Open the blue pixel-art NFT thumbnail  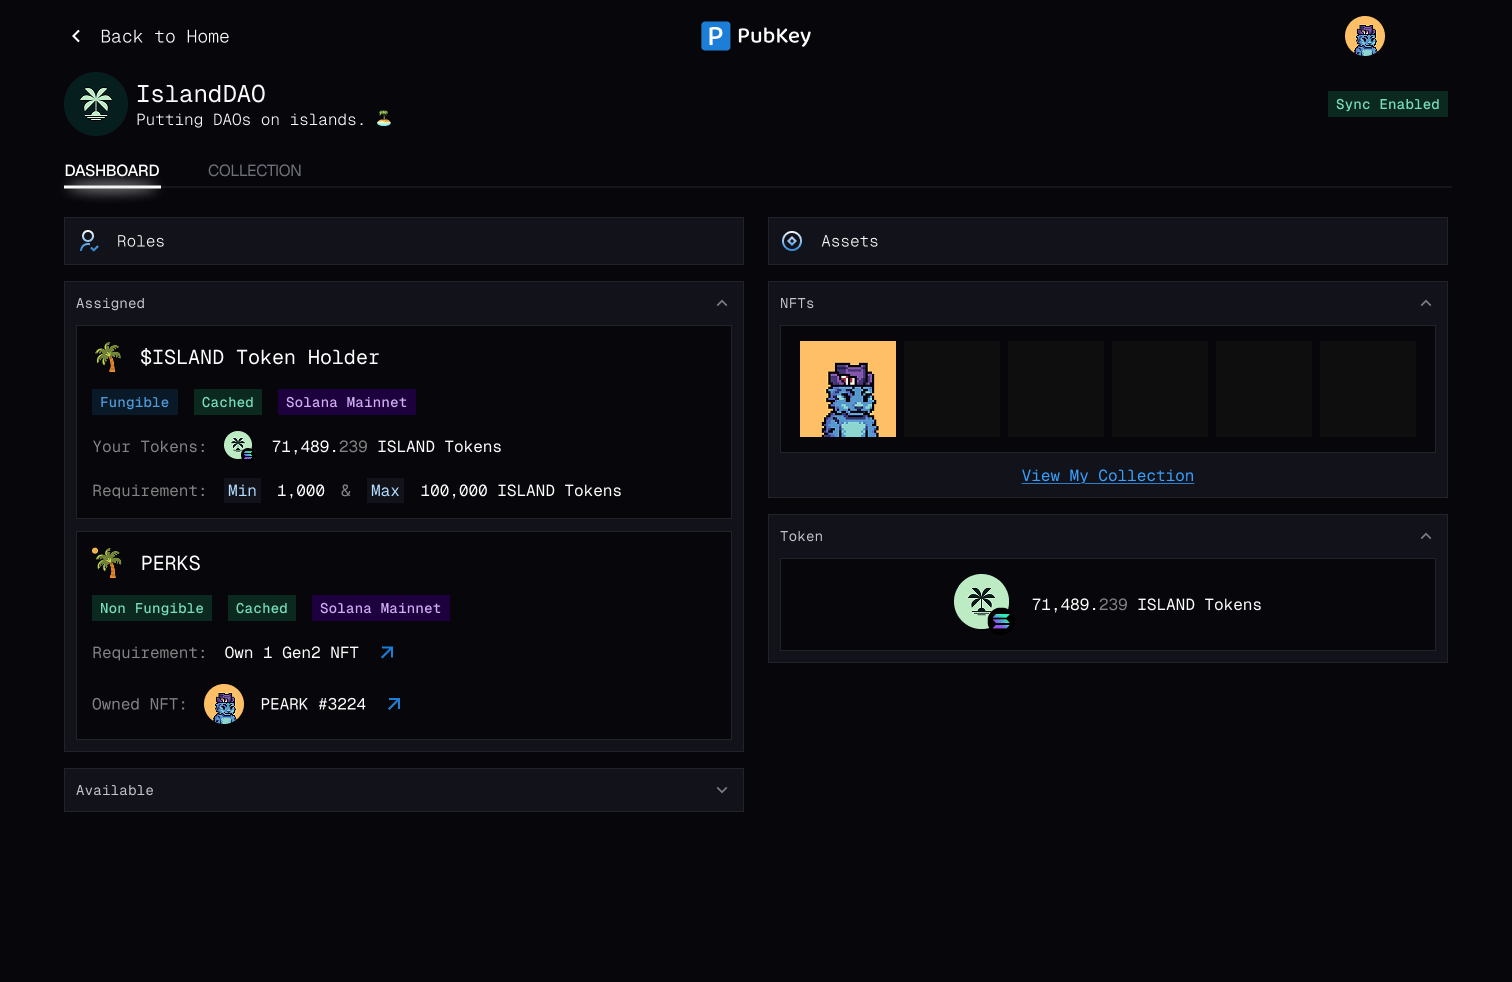[x=848, y=389]
